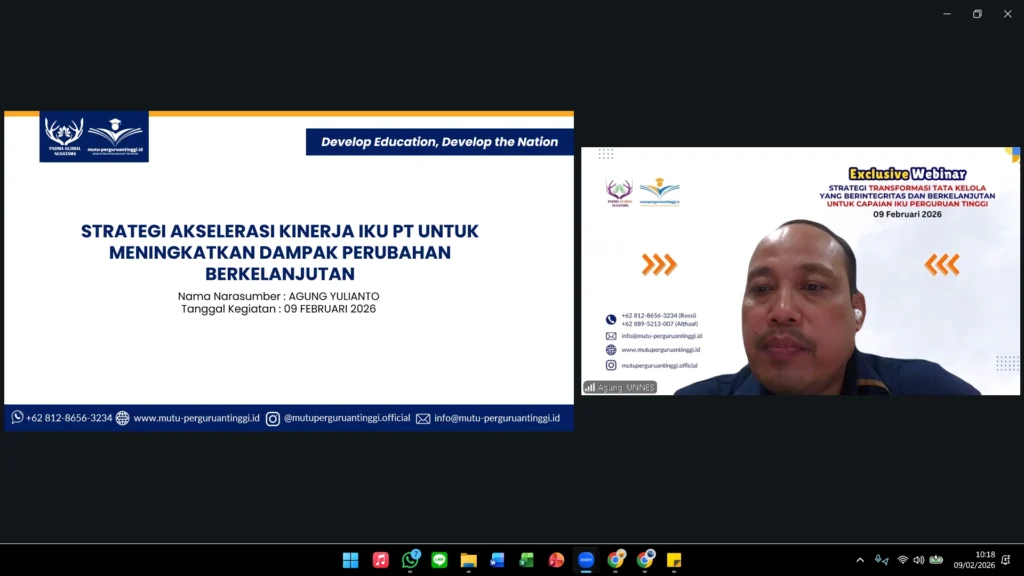The image size is (1024, 576).
Task: Switch to Microsoft Excel
Action: pos(527,560)
